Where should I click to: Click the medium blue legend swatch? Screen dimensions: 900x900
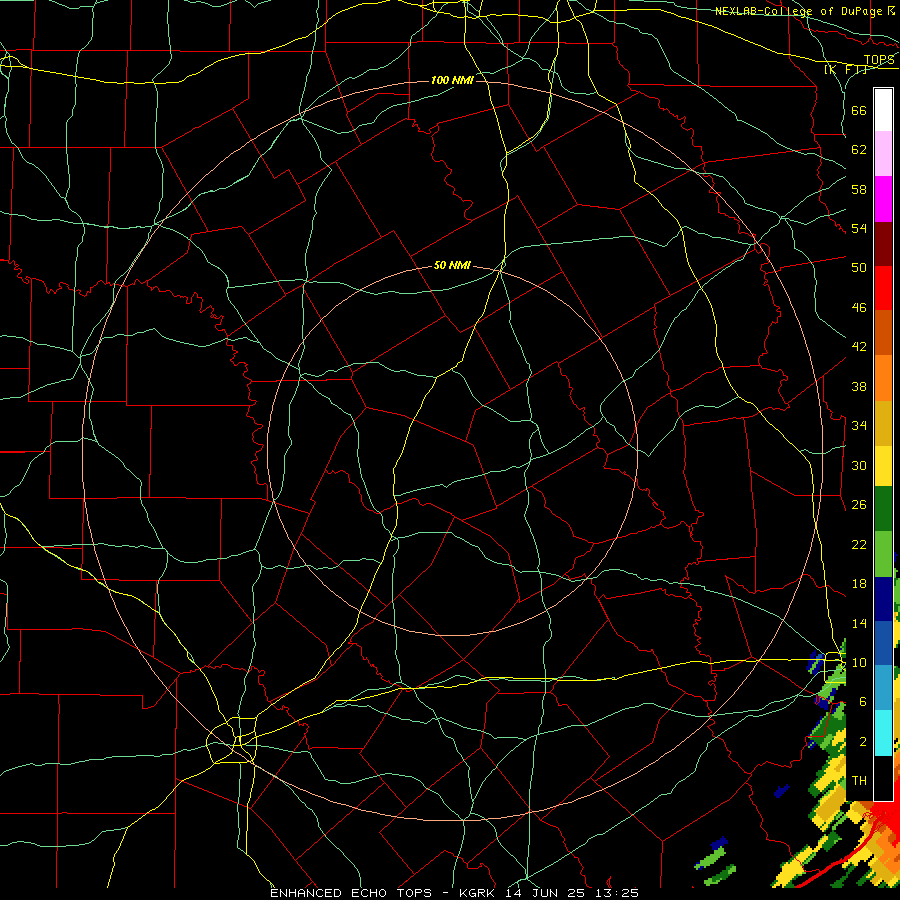coord(883,643)
